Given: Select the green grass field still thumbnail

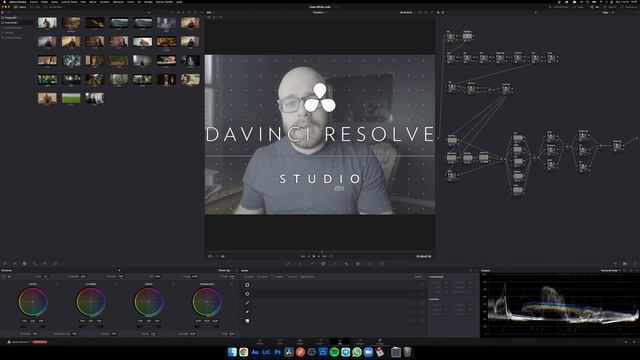Looking at the screenshot, I should tap(71, 98).
